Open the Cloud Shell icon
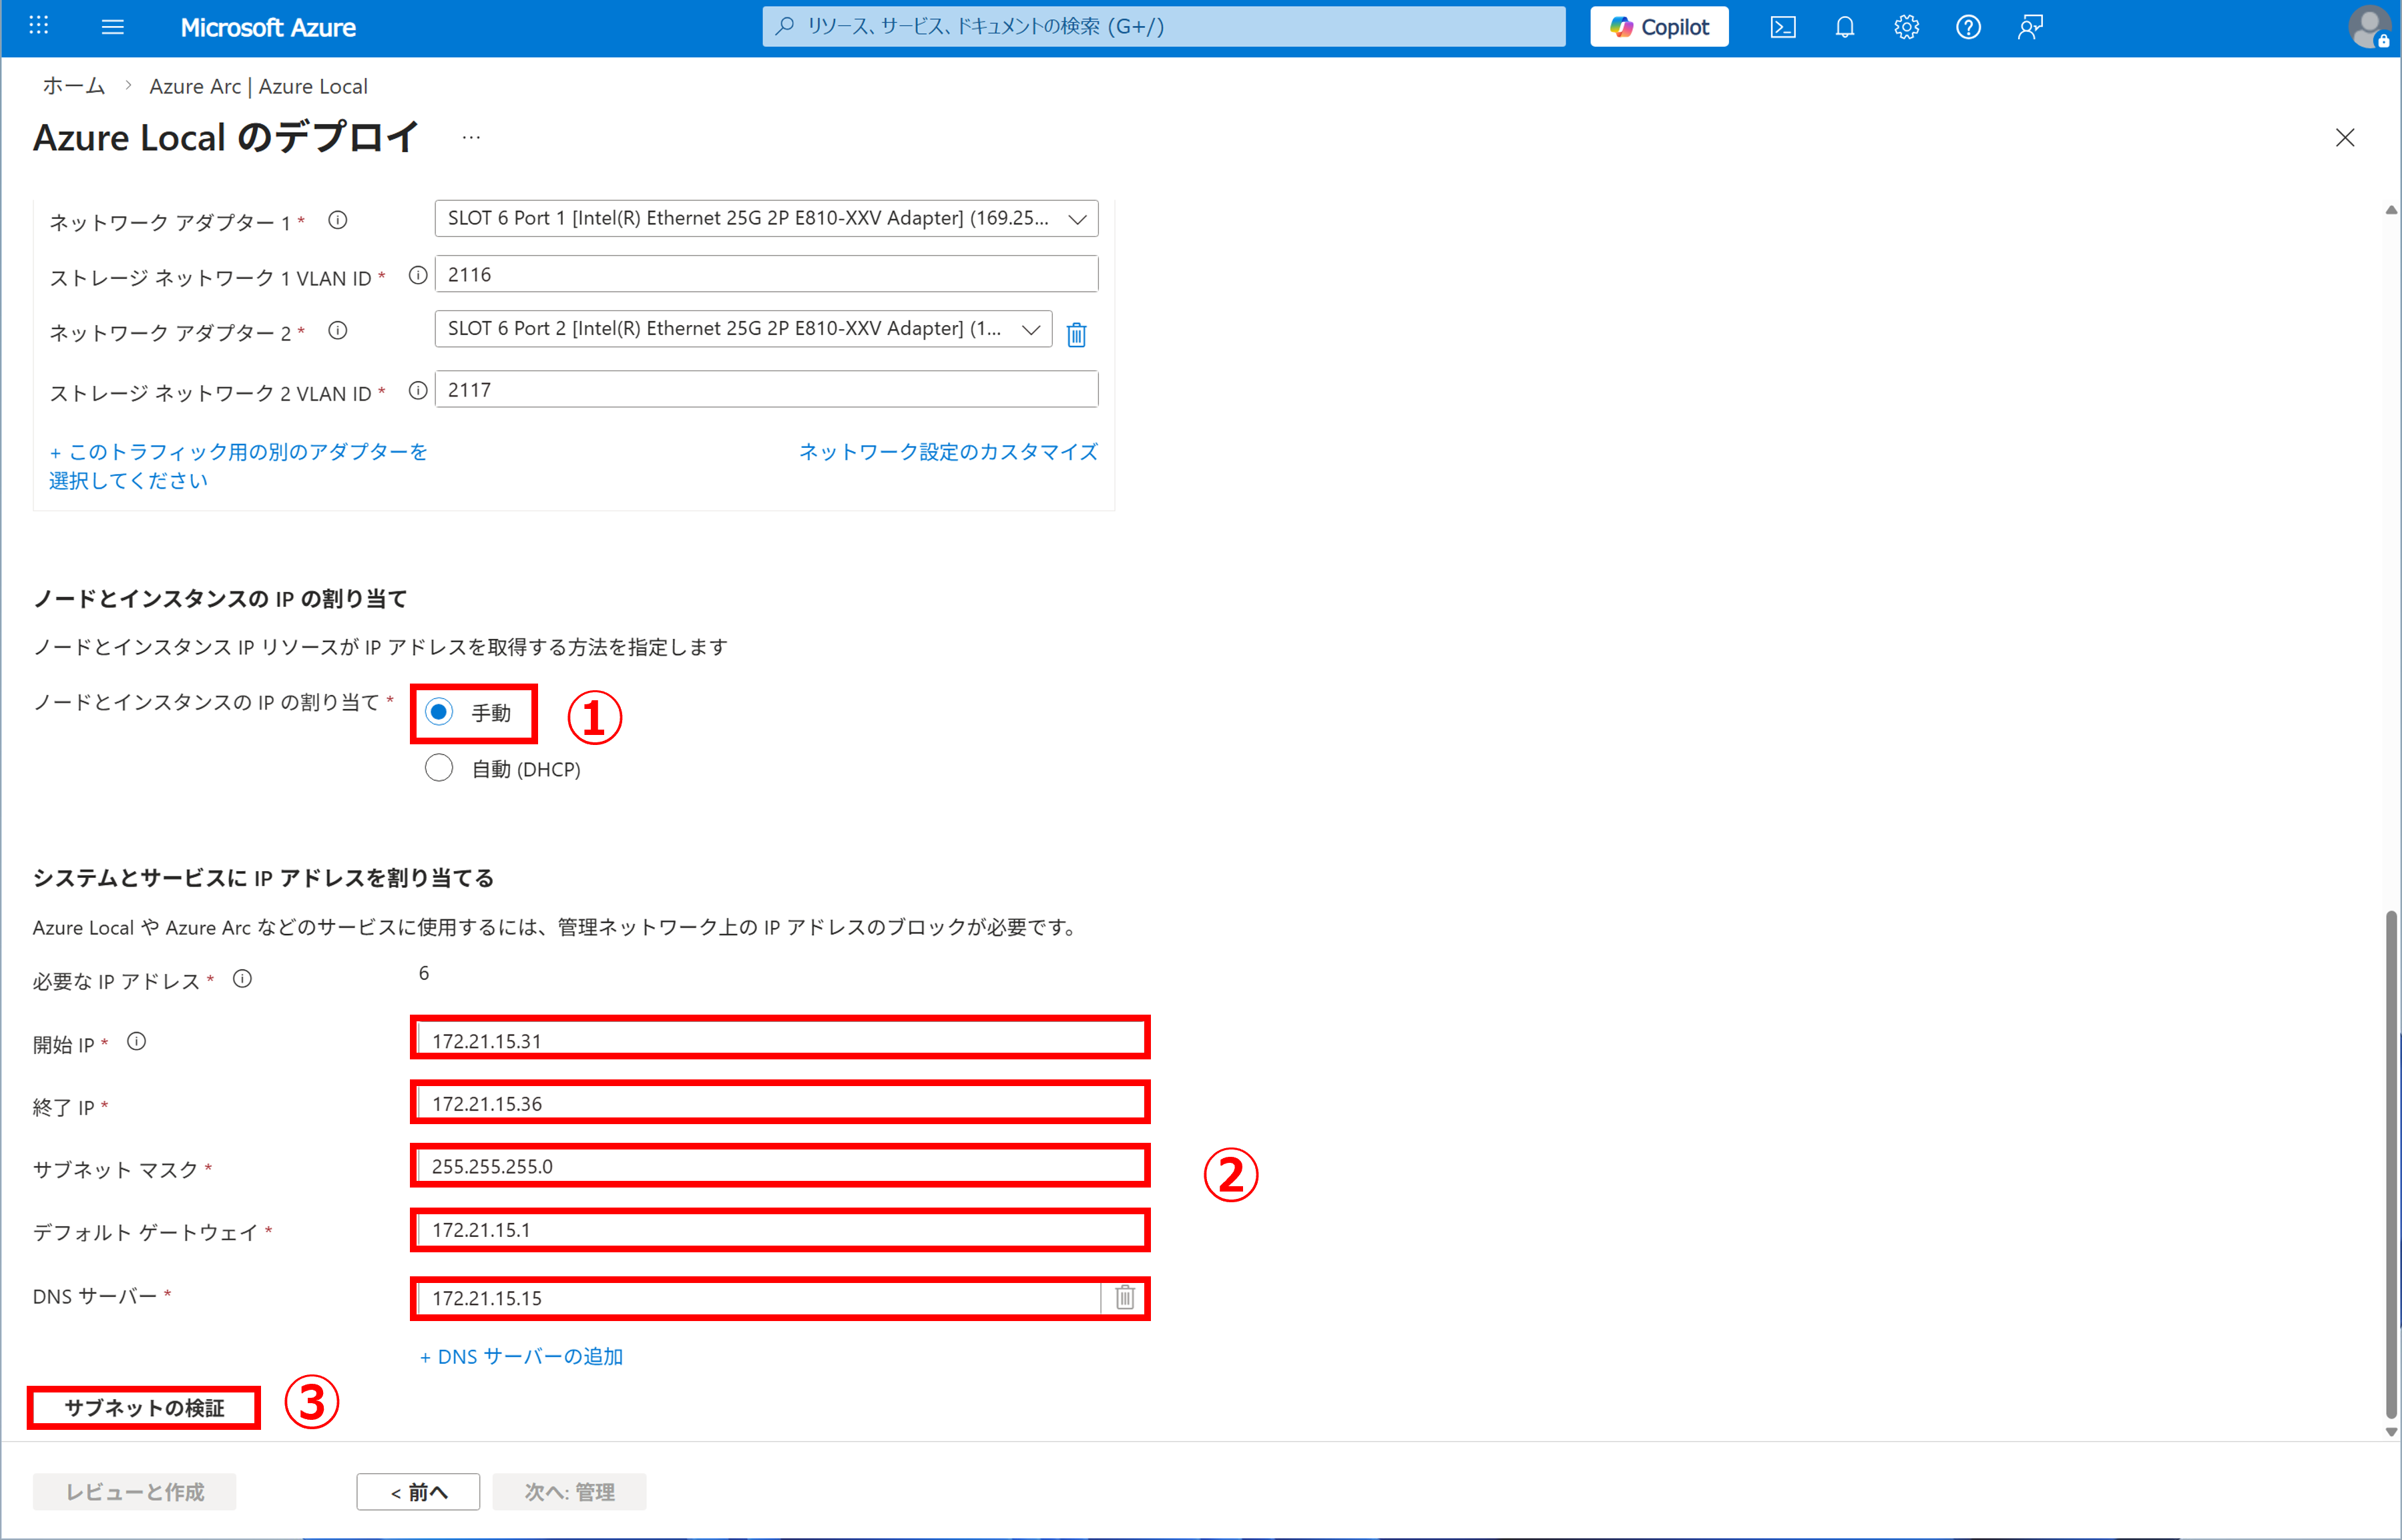 (x=1783, y=27)
